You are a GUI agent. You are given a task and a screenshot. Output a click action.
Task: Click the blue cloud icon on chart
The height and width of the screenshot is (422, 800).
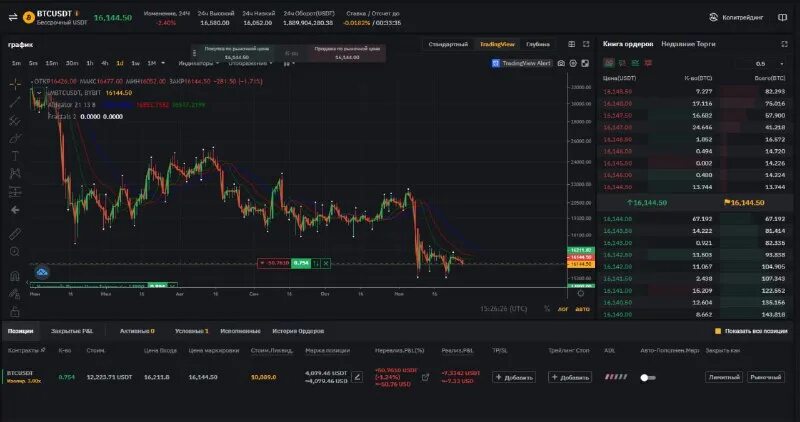42,272
